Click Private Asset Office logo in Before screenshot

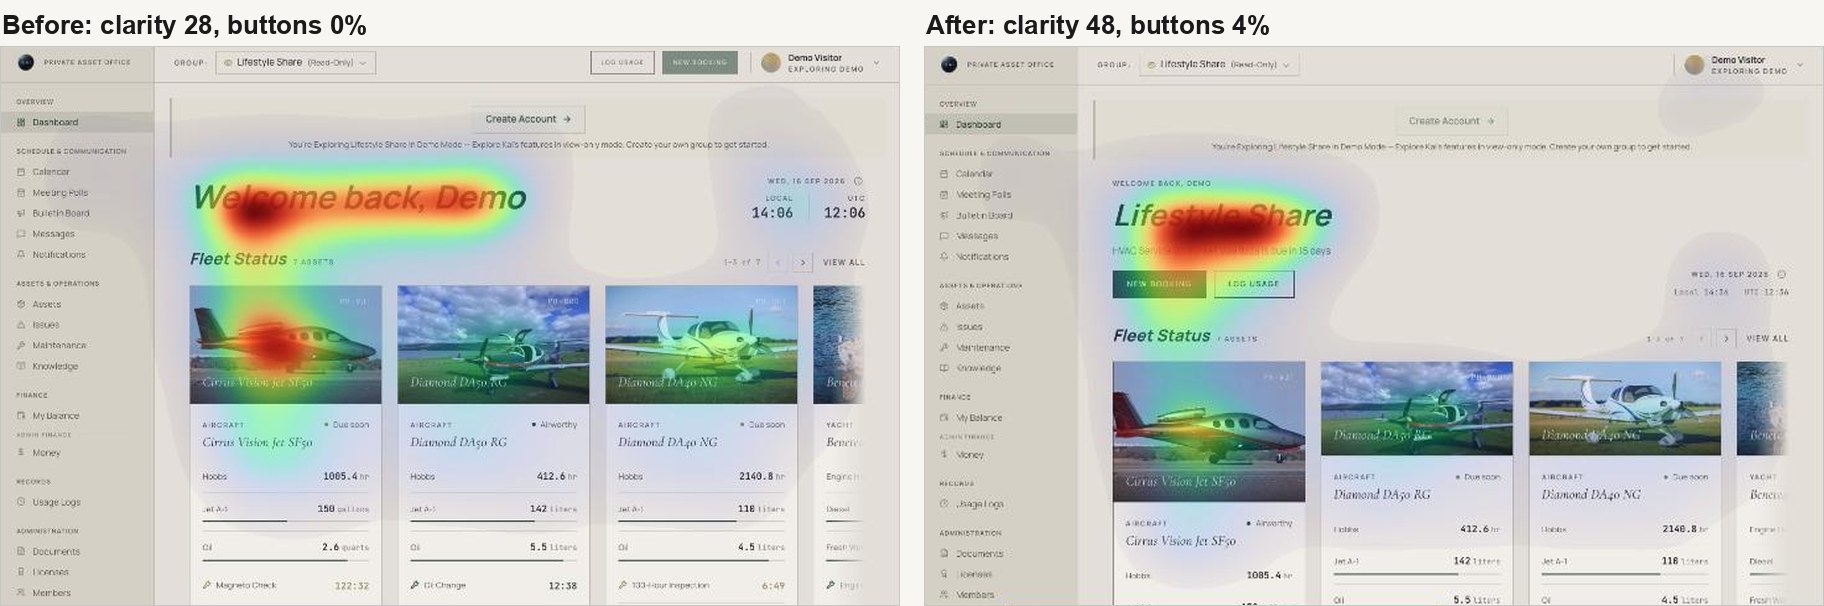point(26,62)
